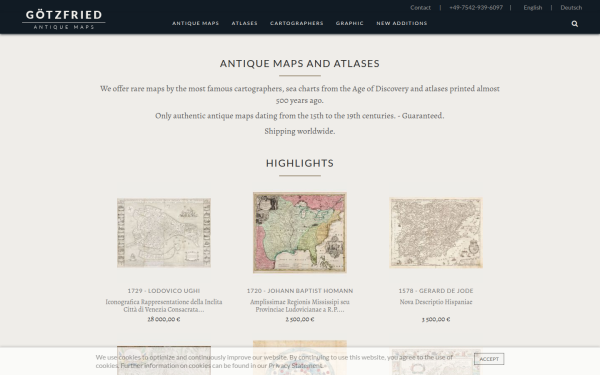Open the Venice map thumbnail by Ughi
600x375 pixels.
coord(164,233)
